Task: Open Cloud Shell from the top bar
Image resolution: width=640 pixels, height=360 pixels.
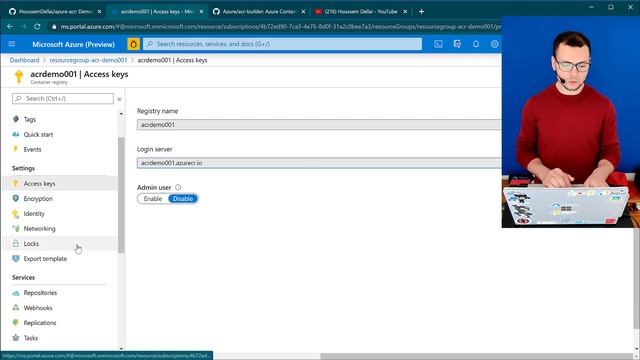Action: [438, 44]
